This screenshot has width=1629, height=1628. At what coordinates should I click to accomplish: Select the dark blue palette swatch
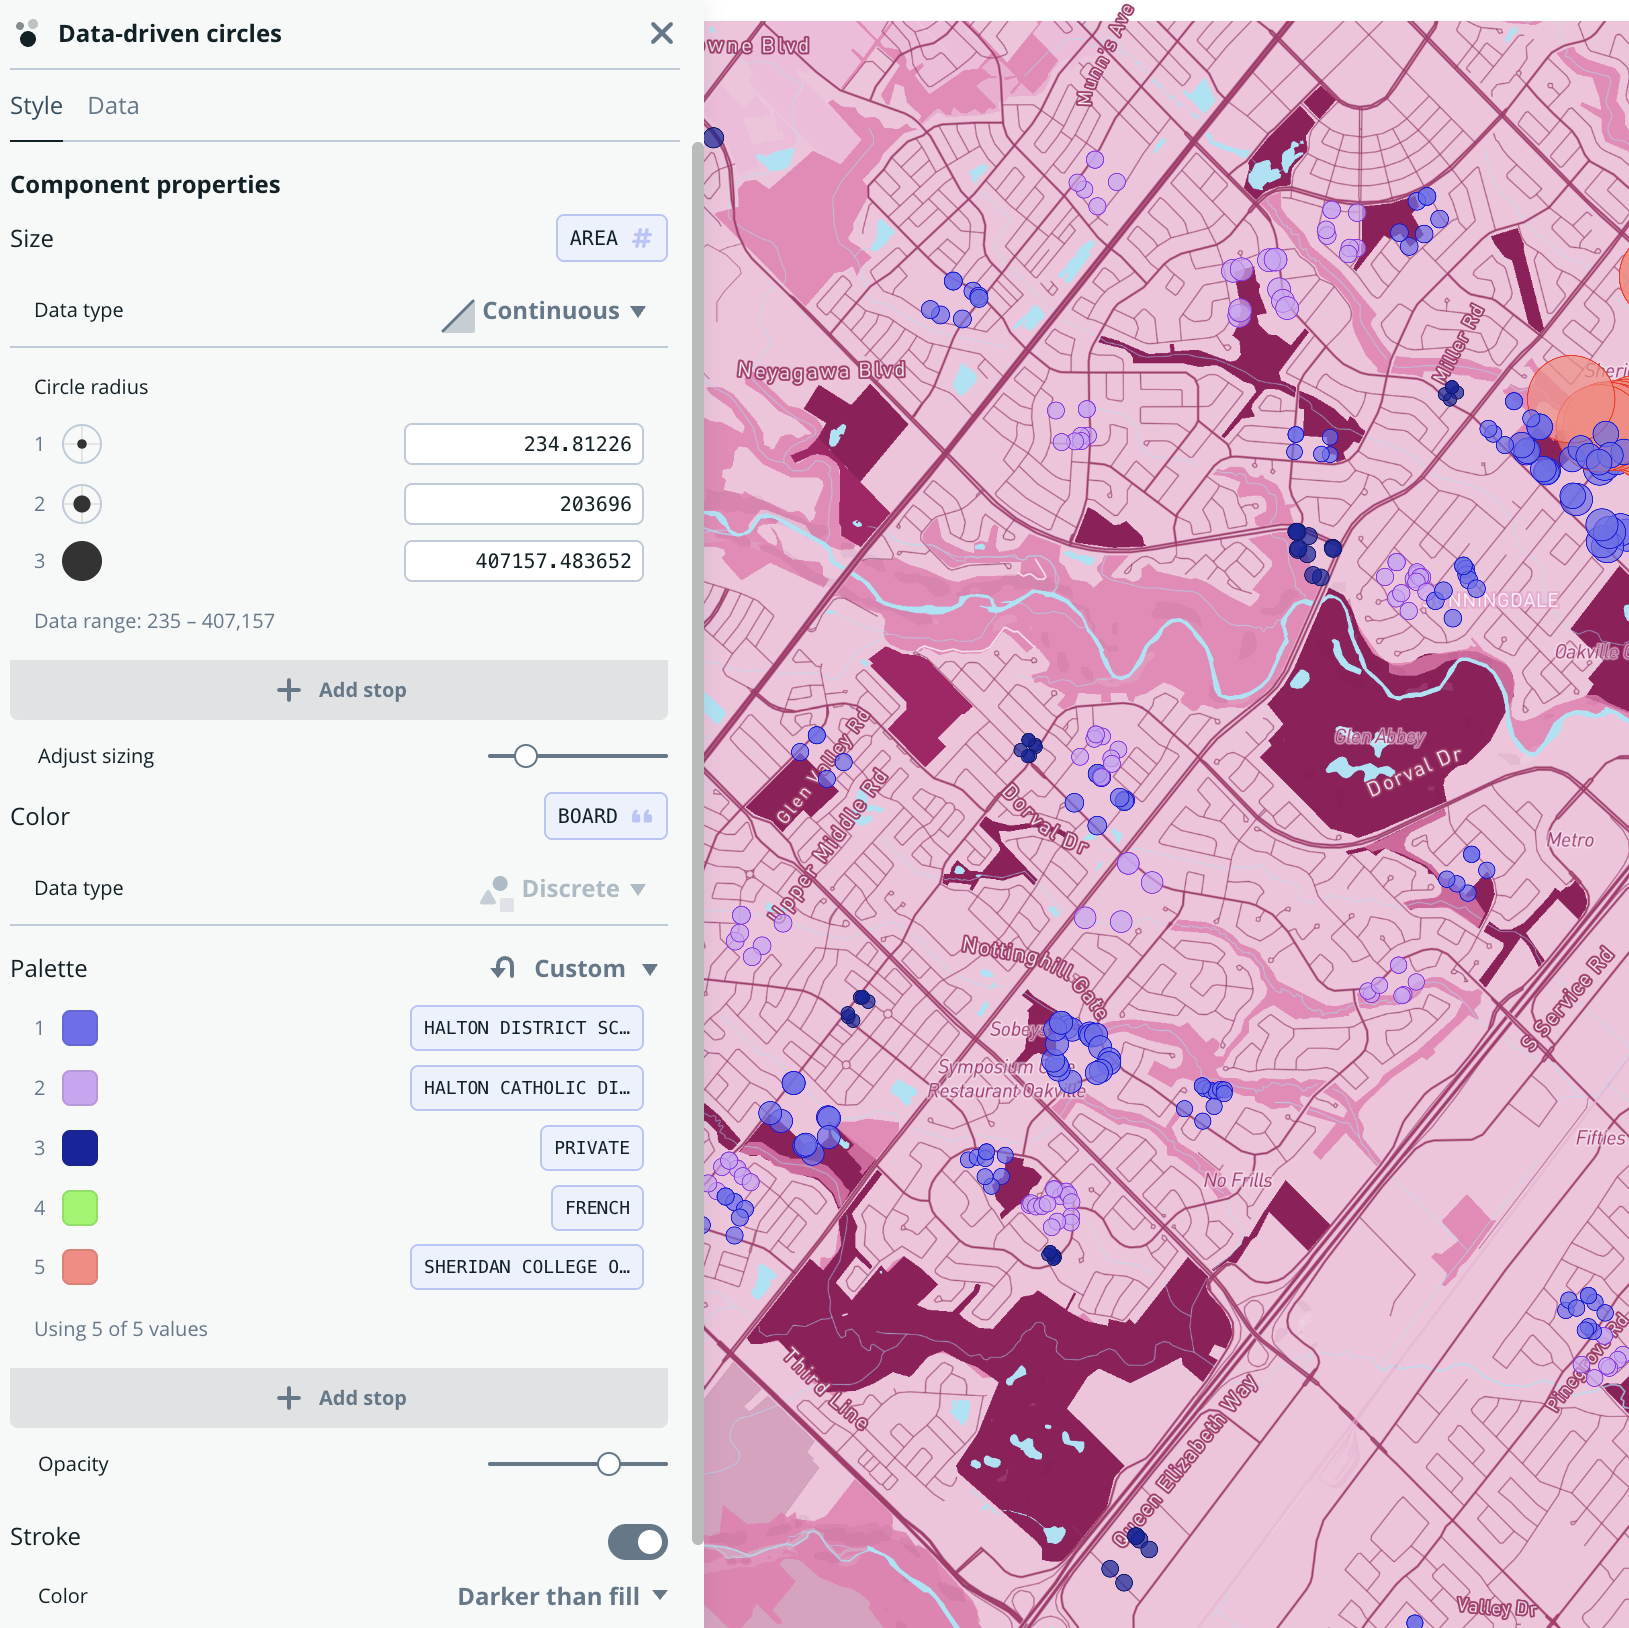click(x=79, y=1147)
